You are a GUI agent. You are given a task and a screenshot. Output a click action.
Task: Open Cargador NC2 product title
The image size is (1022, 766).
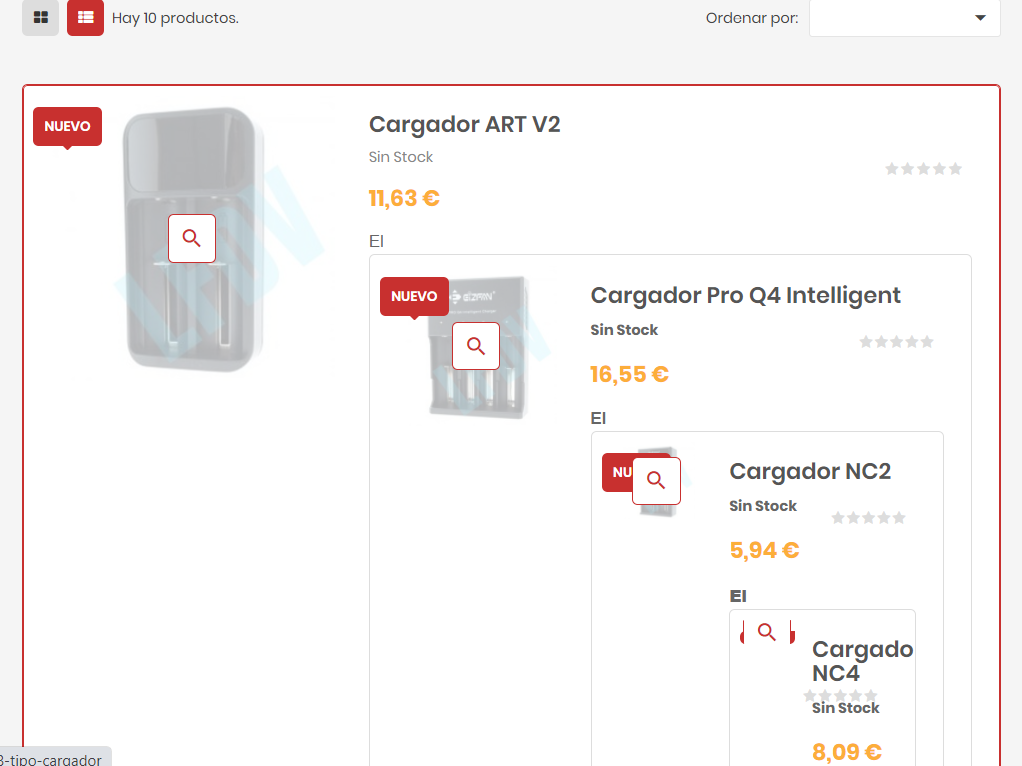(x=810, y=471)
